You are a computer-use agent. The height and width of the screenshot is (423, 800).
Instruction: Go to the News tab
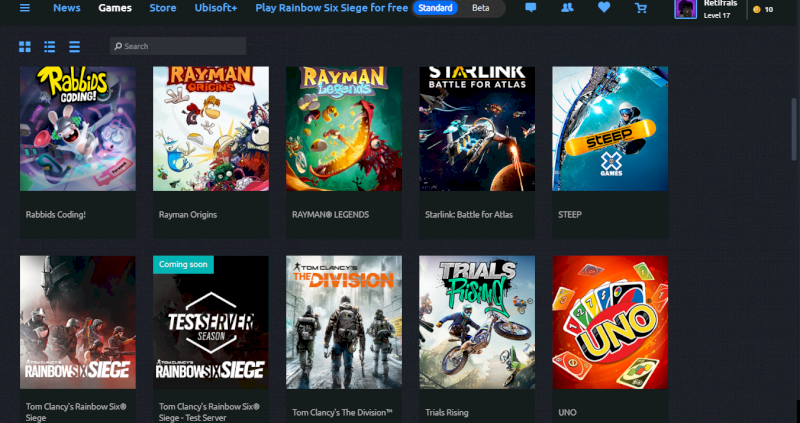(67, 8)
